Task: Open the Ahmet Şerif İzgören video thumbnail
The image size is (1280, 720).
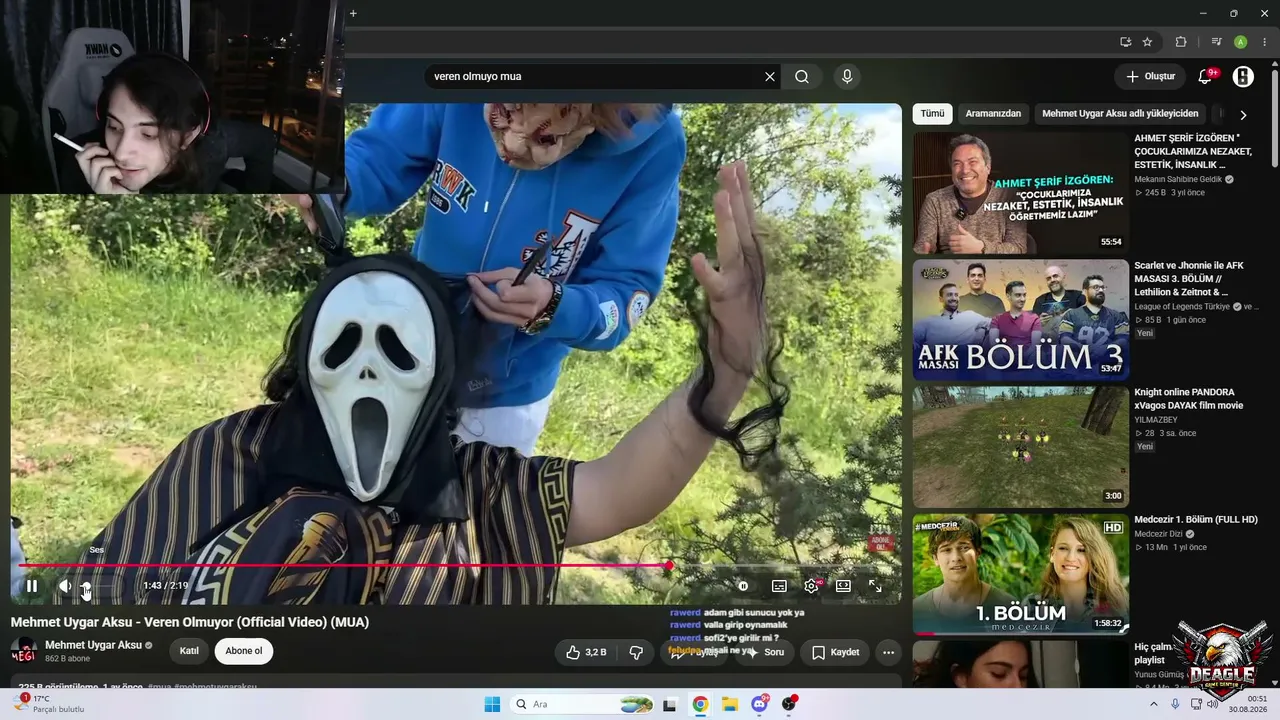Action: (x=1021, y=192)
